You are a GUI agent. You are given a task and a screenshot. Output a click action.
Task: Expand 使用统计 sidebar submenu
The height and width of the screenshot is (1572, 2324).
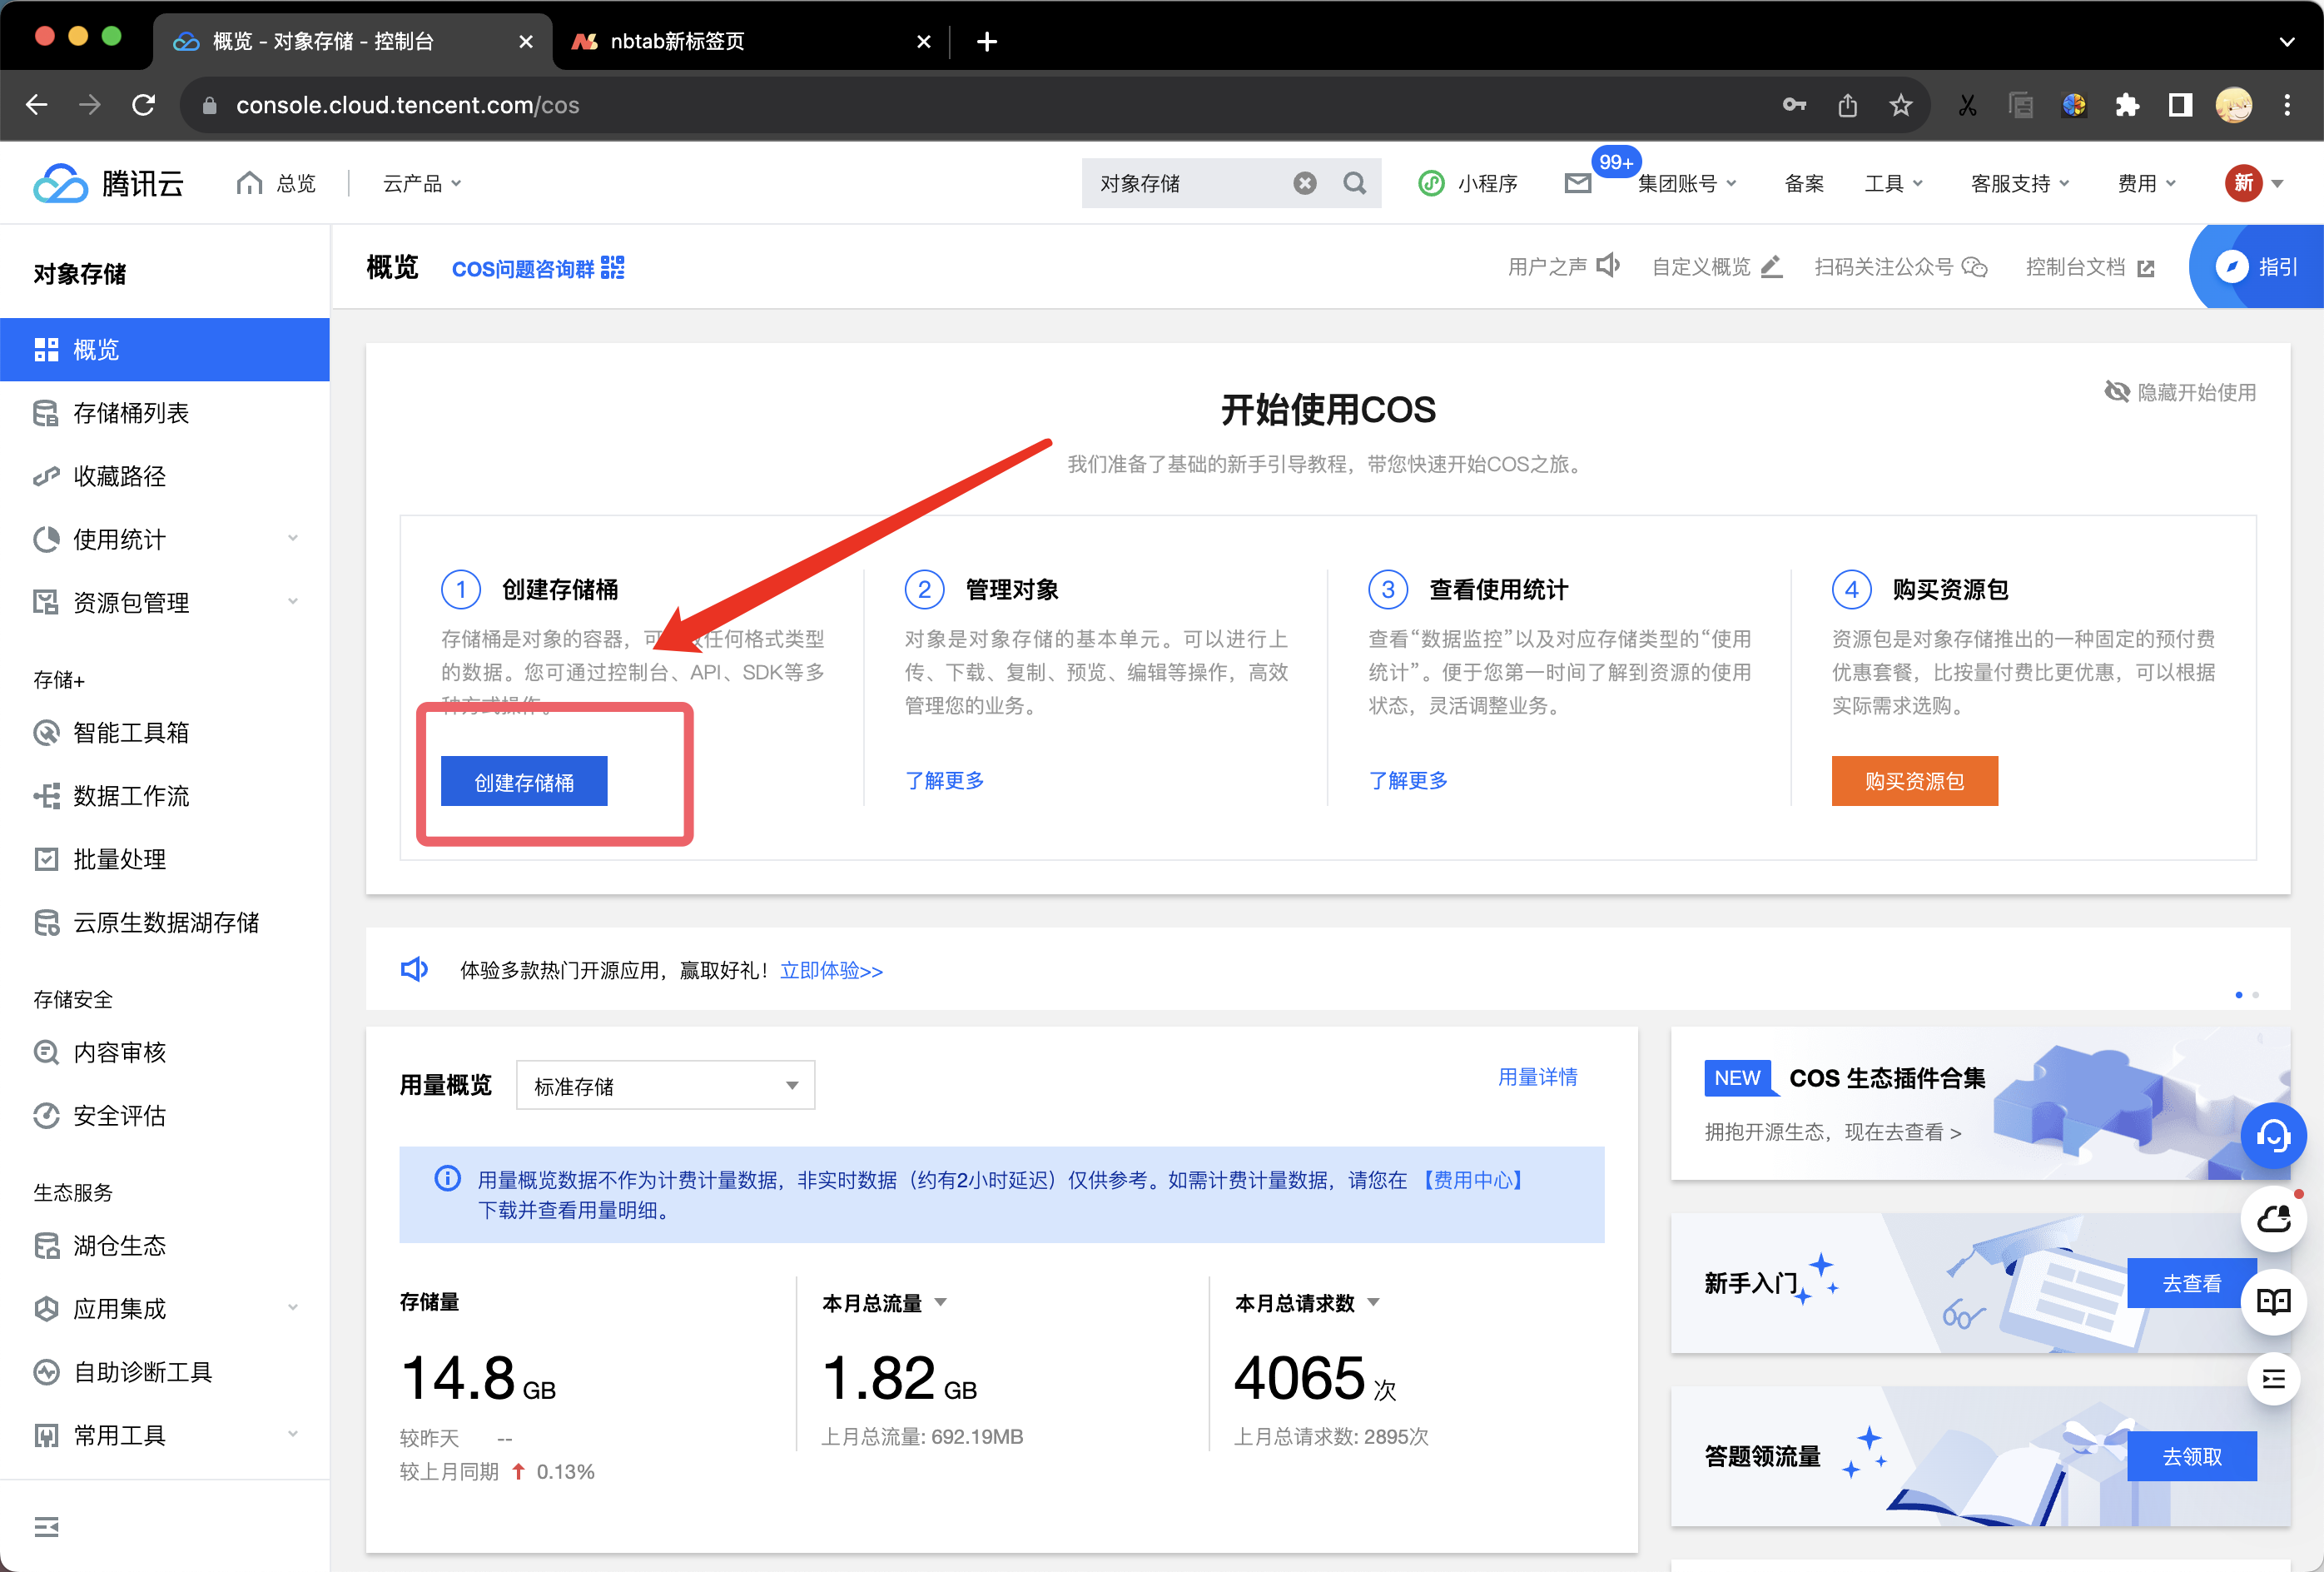coord(293,538)
